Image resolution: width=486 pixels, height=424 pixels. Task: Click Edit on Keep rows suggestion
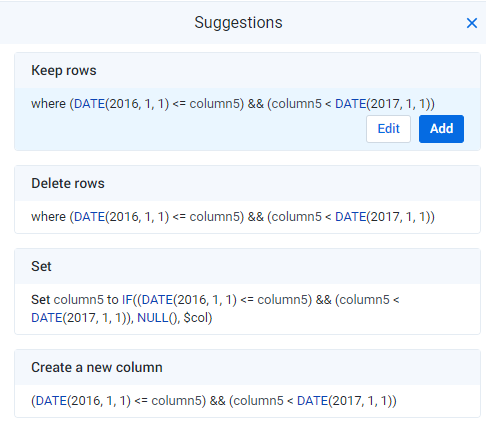(x=388, y=129)
